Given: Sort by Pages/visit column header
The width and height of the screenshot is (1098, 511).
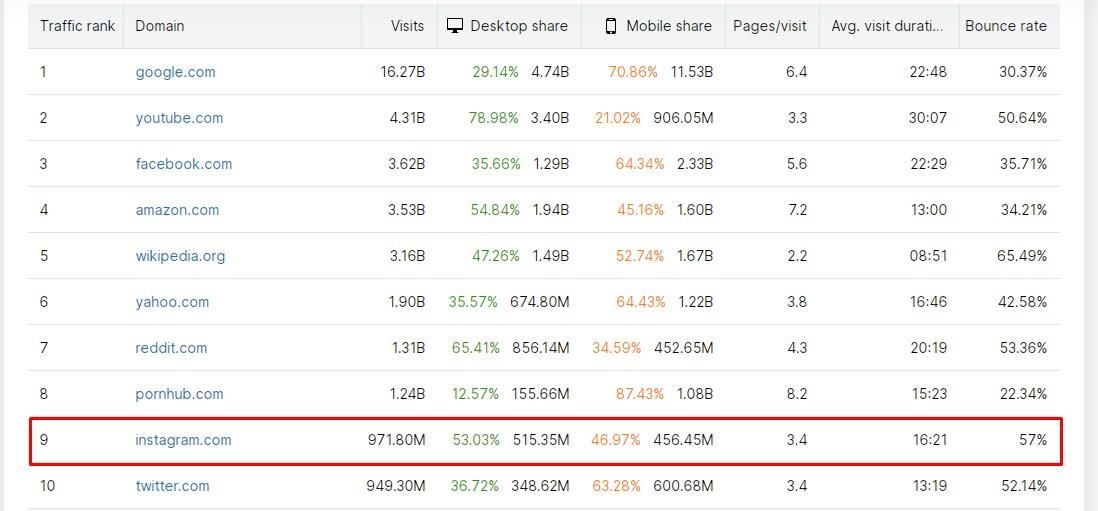Looking at the screenshot, I should [x=770, y=26].
